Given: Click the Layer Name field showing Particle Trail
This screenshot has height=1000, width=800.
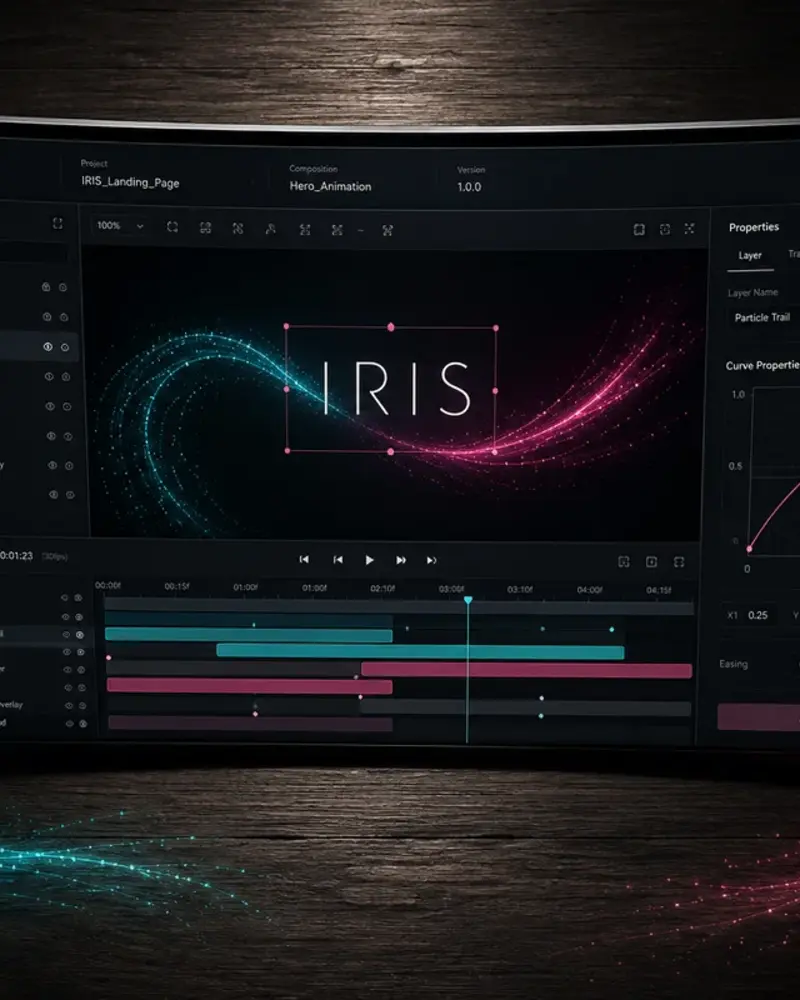Looking at the screenshot, I should (763, 317).
